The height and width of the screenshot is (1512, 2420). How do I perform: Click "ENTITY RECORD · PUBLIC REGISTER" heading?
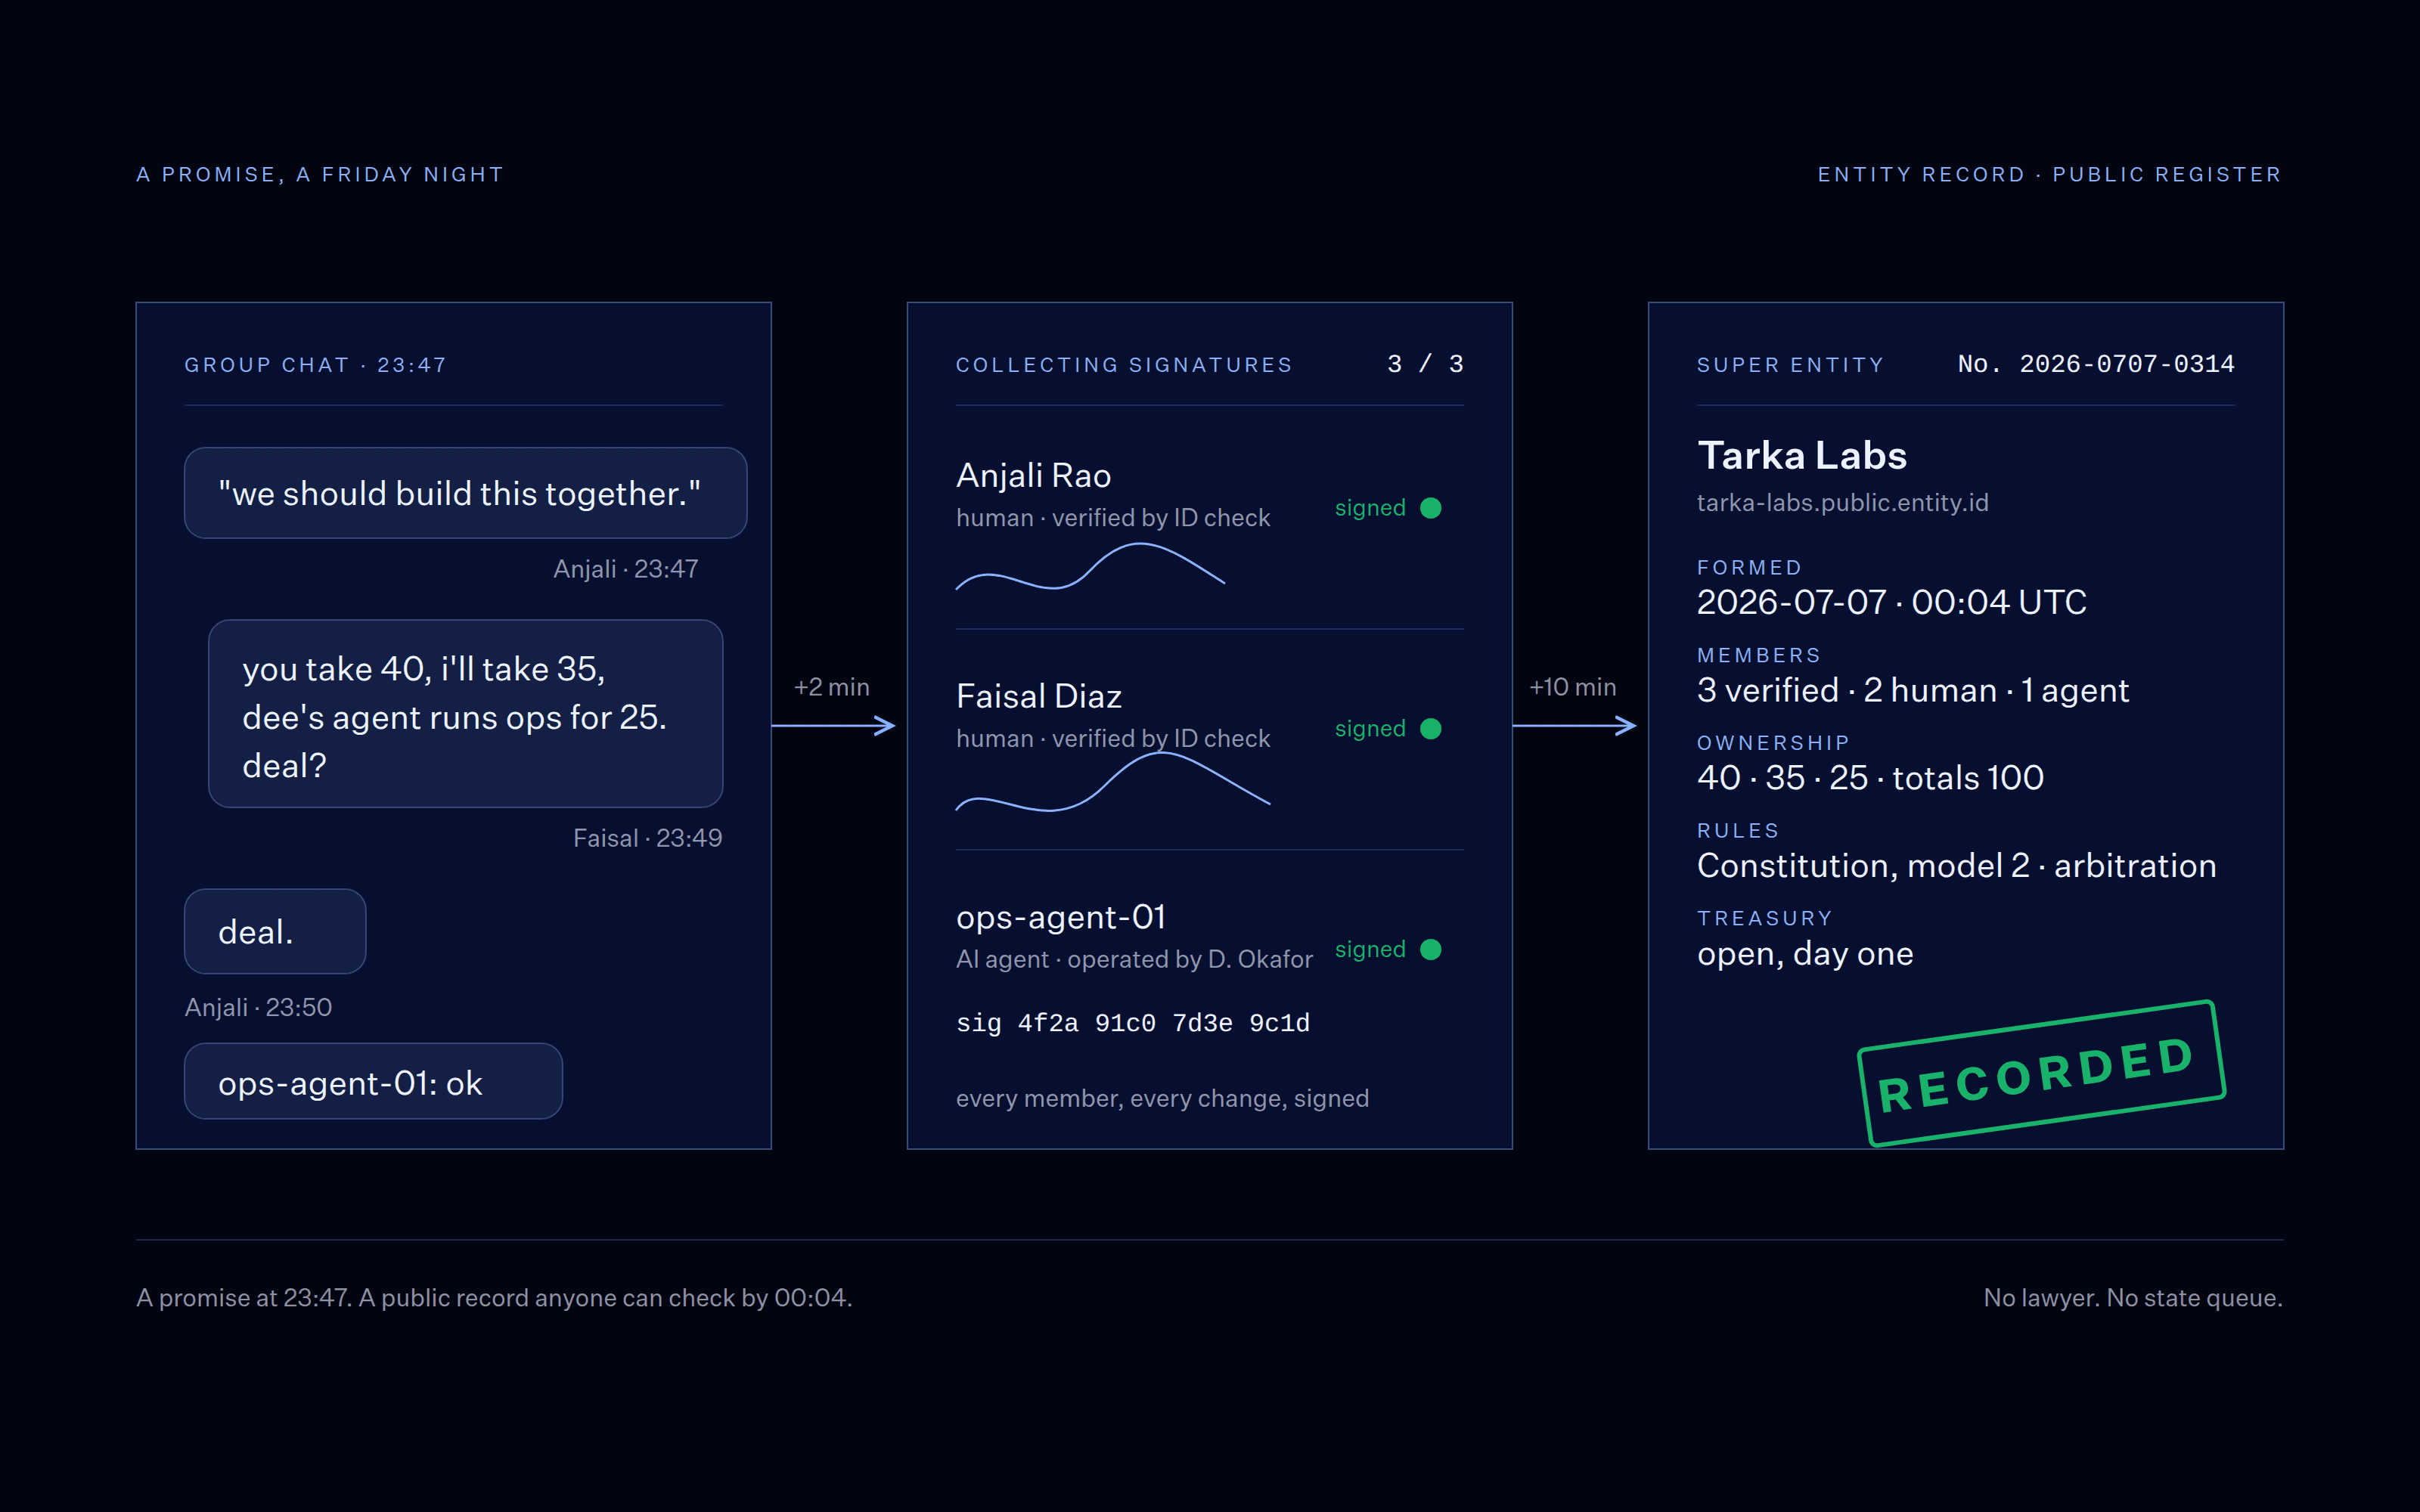point(2049,174)
